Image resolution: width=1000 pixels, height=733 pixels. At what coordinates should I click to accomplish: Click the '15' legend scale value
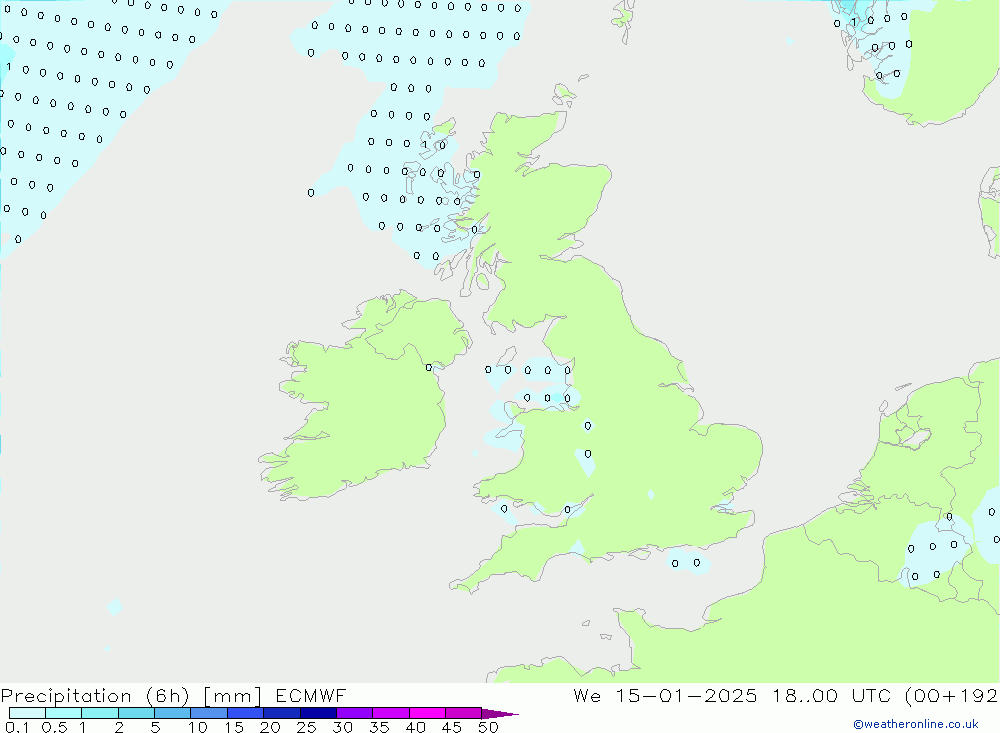[234, 727]
